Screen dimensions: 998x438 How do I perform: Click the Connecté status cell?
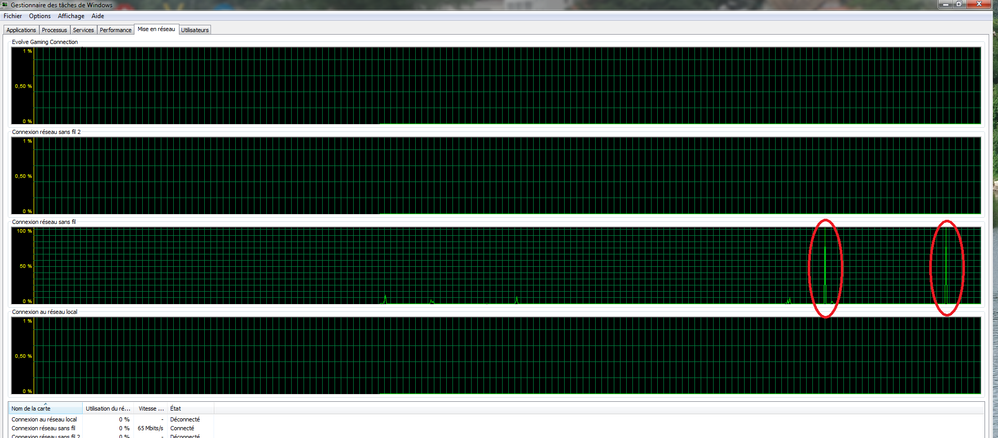tap(182, 428)
